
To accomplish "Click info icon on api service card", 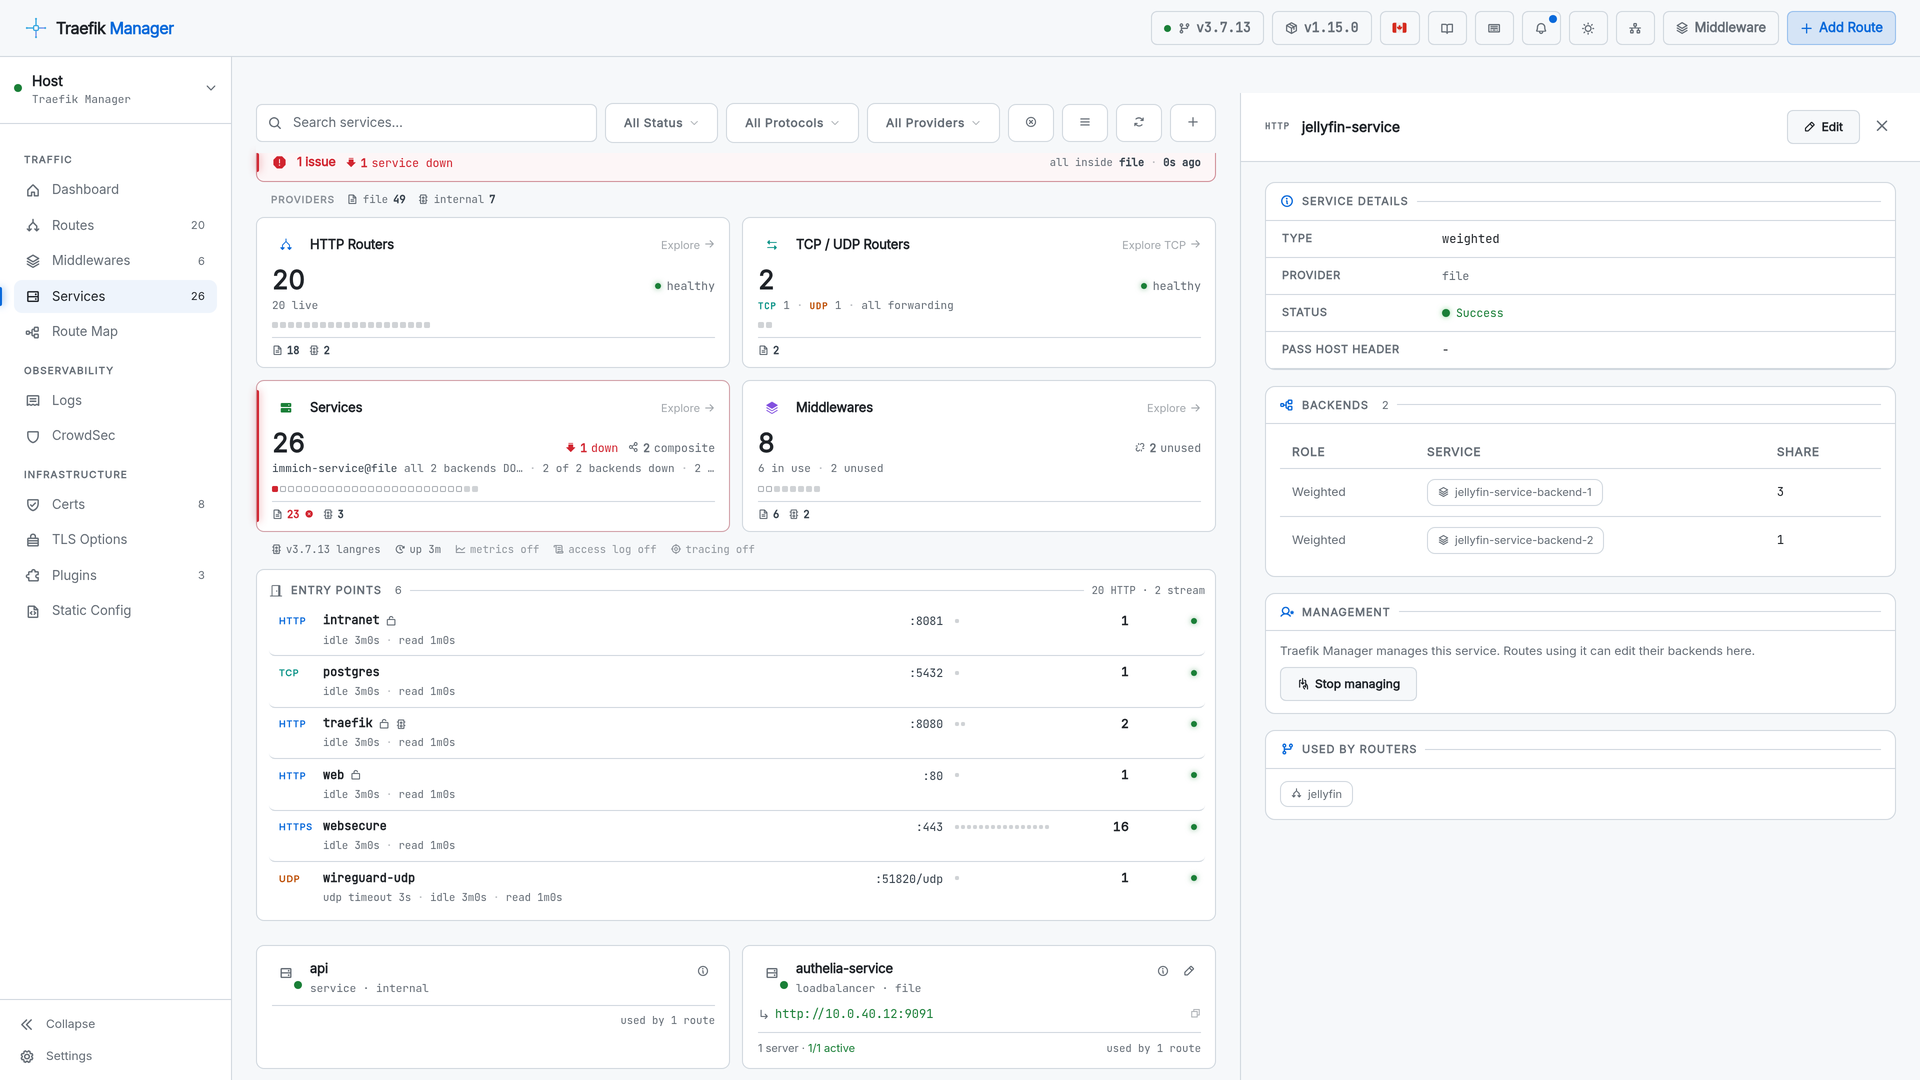I will click(703, 971).
